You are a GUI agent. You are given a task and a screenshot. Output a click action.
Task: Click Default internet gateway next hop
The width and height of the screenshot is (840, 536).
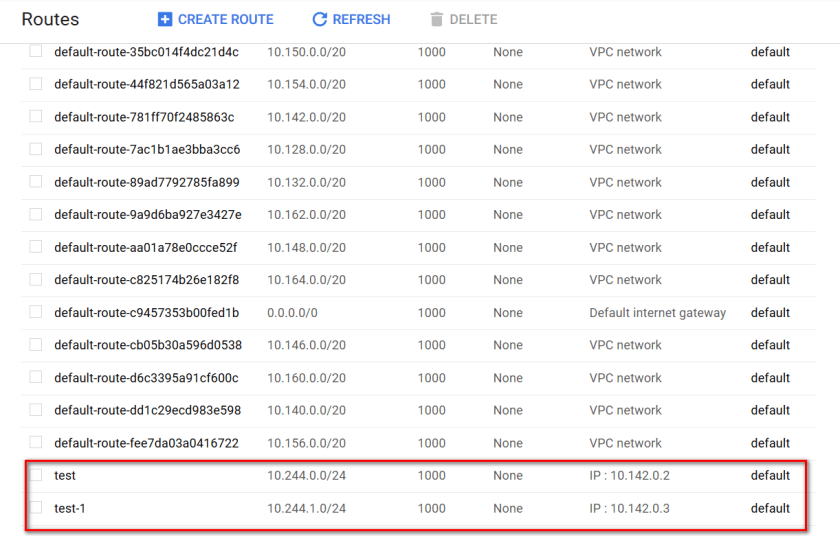(657, 313)
